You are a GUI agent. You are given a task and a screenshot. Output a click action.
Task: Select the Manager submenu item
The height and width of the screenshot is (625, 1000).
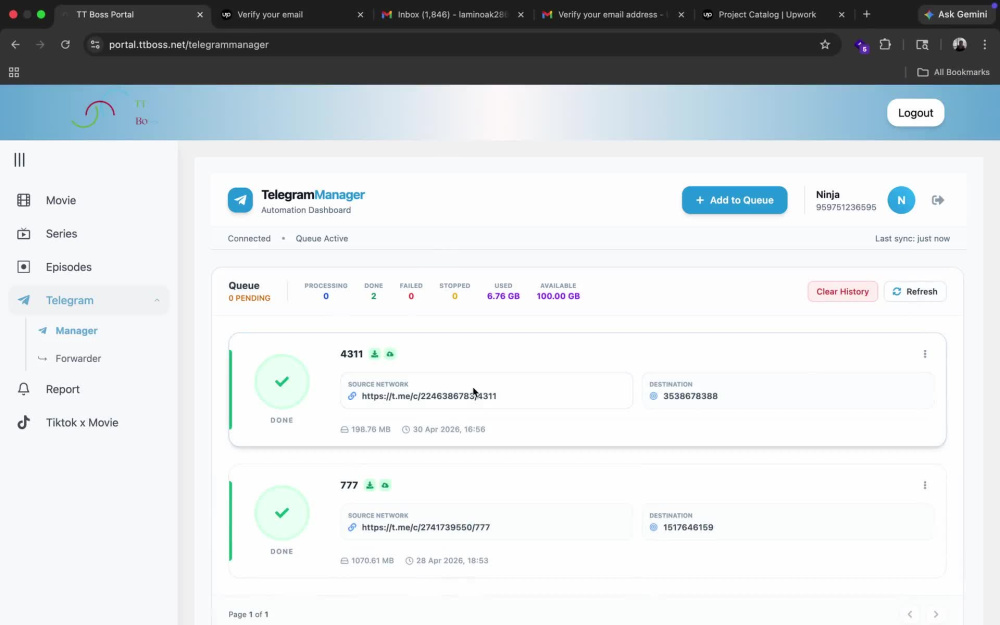(x=76, y=330)
